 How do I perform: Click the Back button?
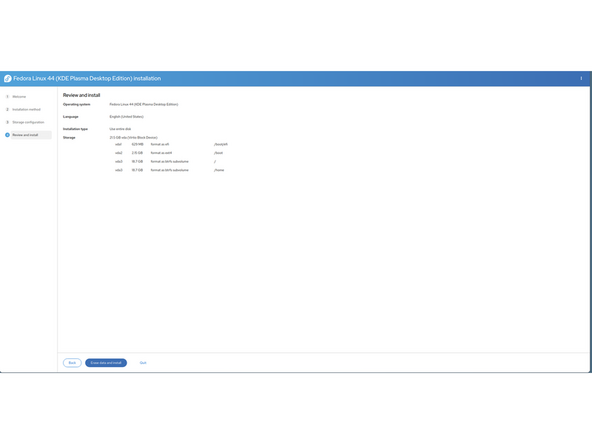[72, 363]
